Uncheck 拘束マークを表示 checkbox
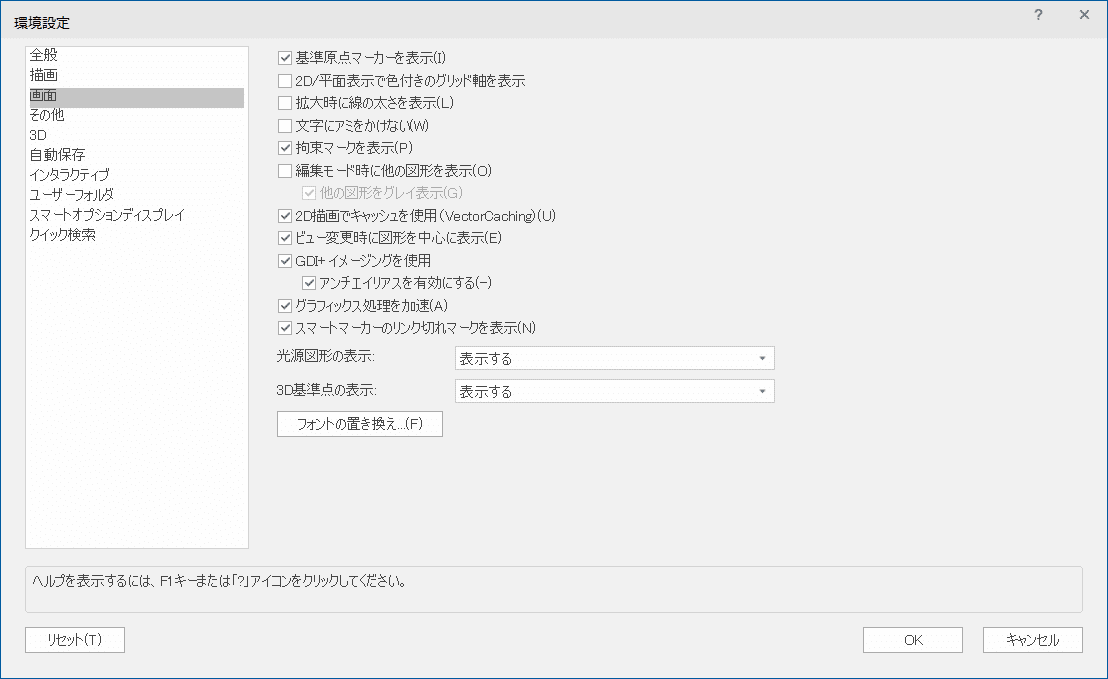Image resolution: width=1108 pixels, height=679 pixels. tap(285, 148)
